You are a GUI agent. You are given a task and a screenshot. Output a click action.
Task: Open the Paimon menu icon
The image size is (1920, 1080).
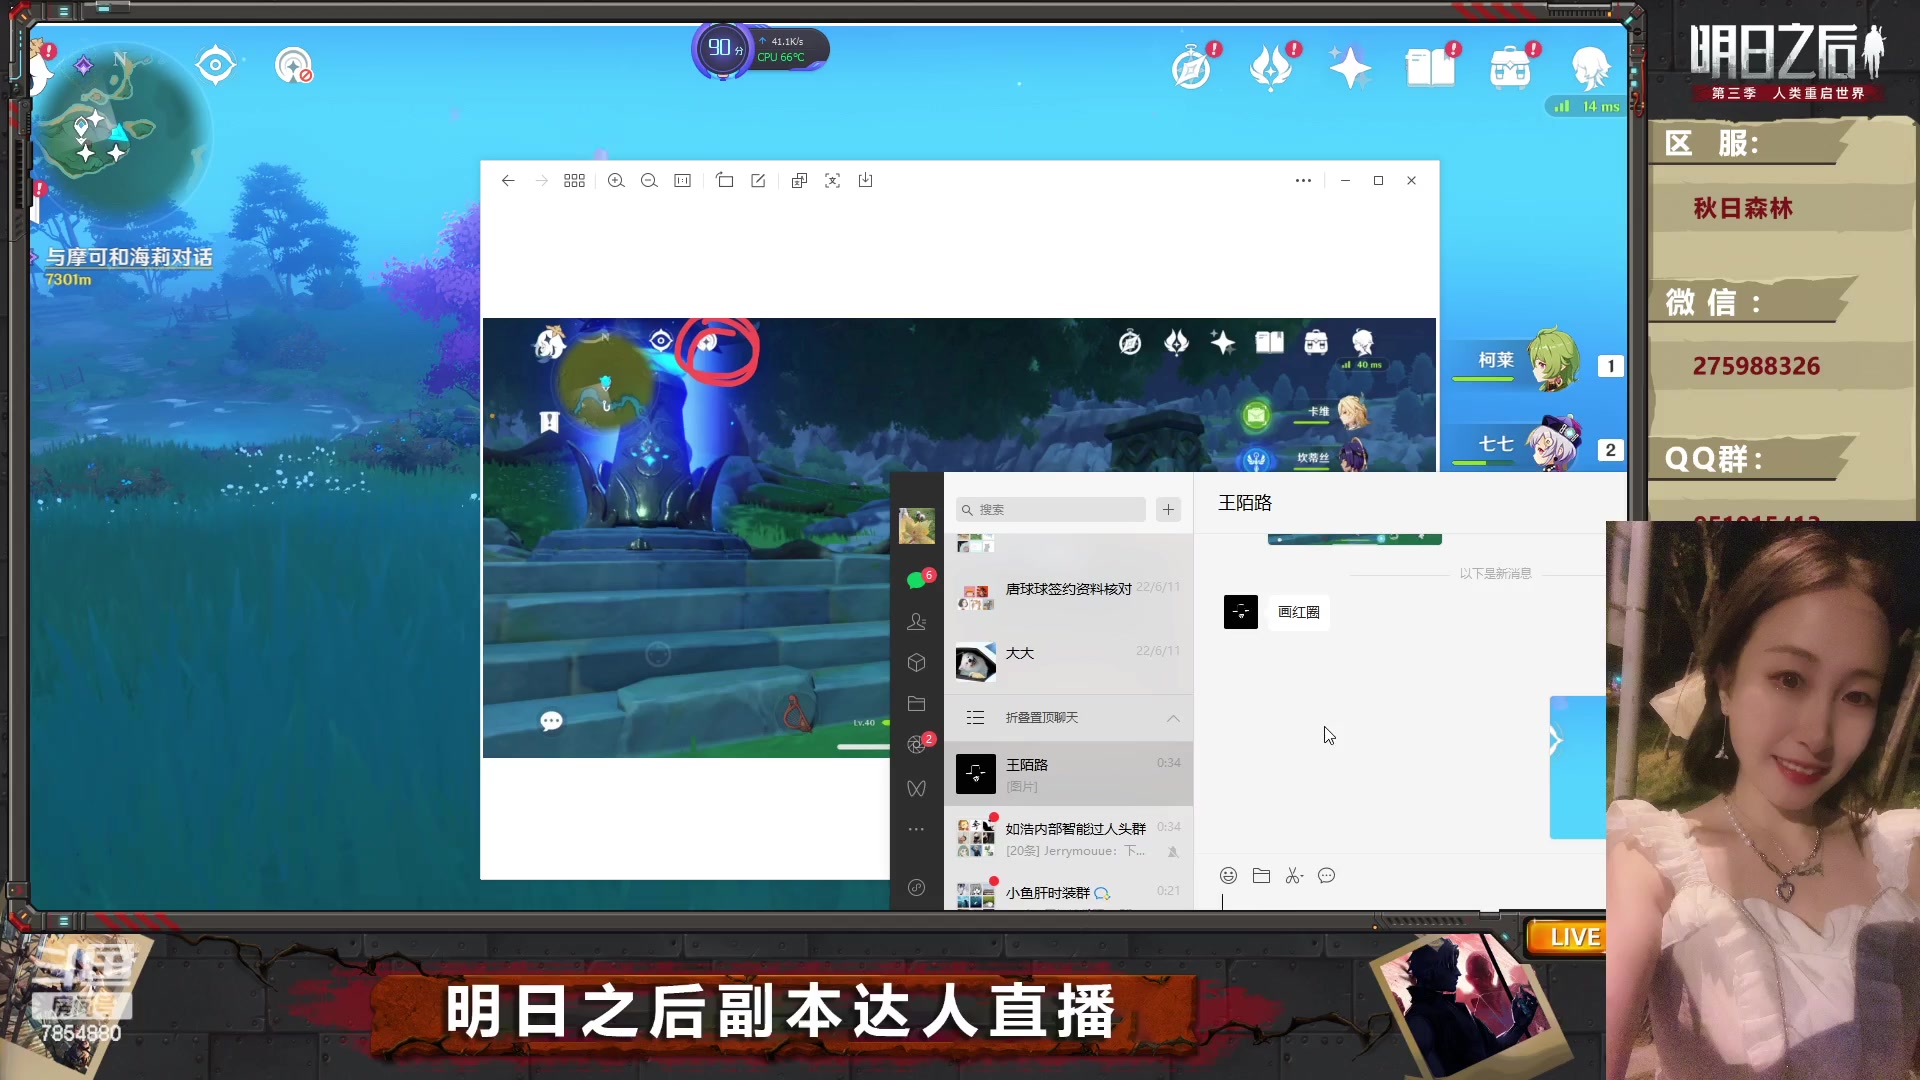pyautogui.click(x=40, y=68)
